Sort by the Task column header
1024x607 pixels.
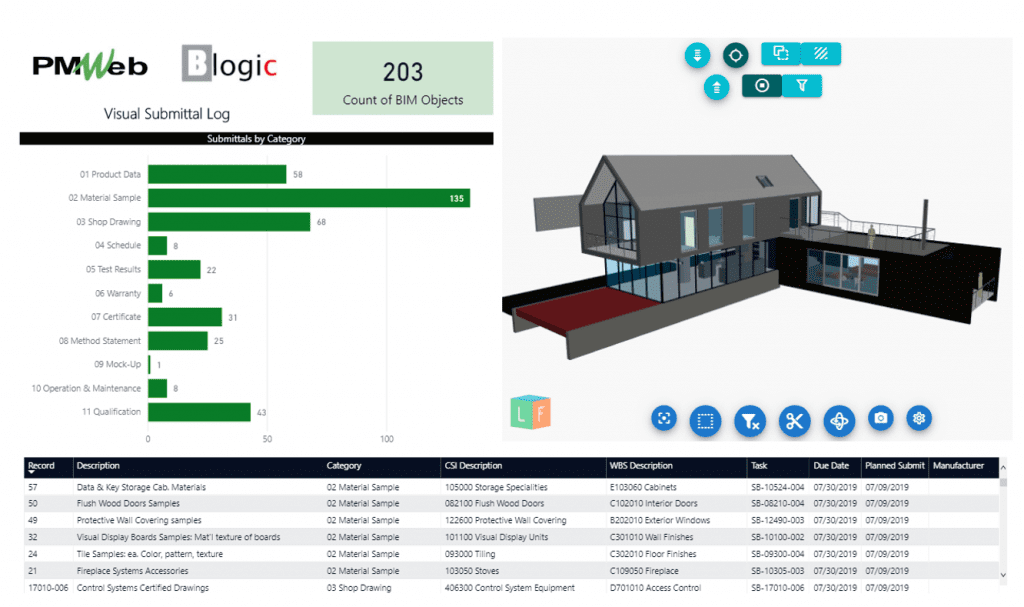778,467
